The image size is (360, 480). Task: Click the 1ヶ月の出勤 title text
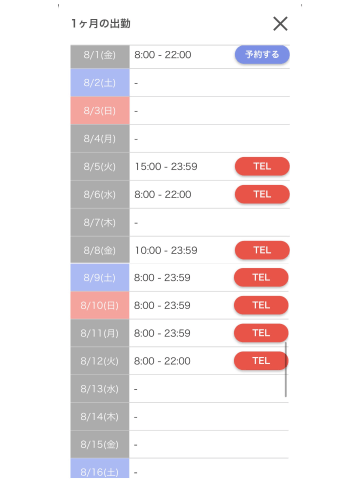101,24
